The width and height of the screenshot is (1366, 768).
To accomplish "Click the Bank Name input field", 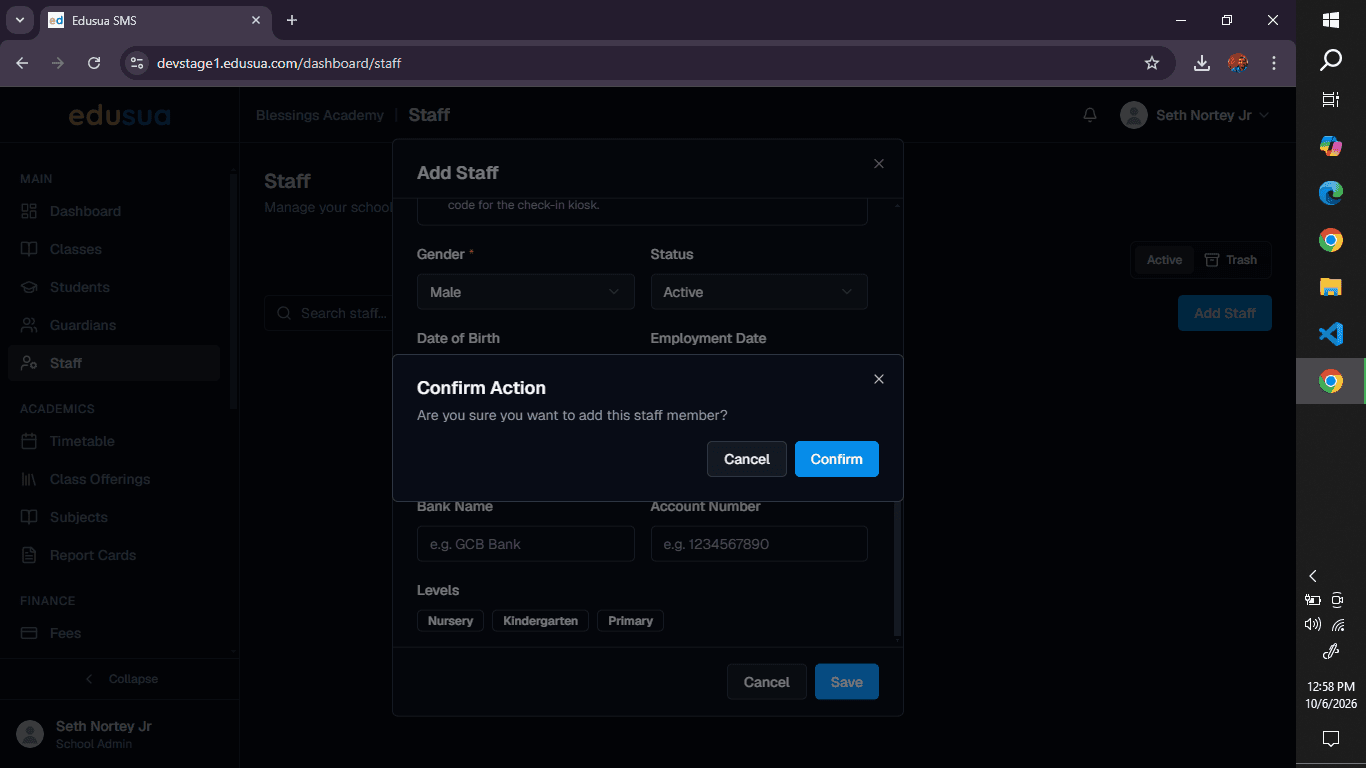I will (526, 544).
